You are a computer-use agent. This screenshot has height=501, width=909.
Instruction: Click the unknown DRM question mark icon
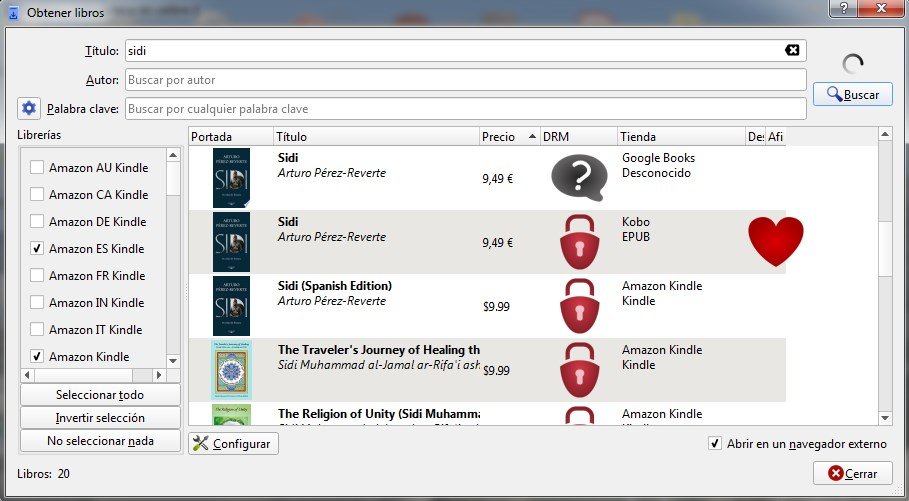click(579, 178)
